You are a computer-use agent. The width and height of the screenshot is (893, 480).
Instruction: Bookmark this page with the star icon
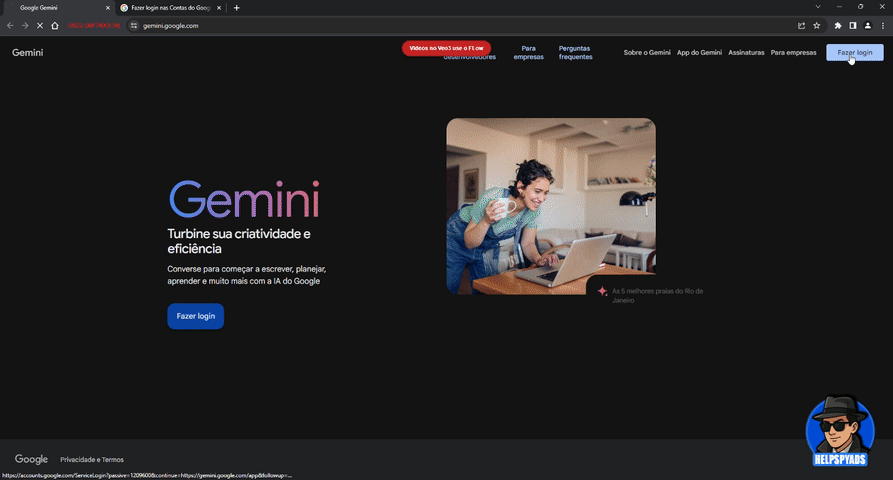817,25
